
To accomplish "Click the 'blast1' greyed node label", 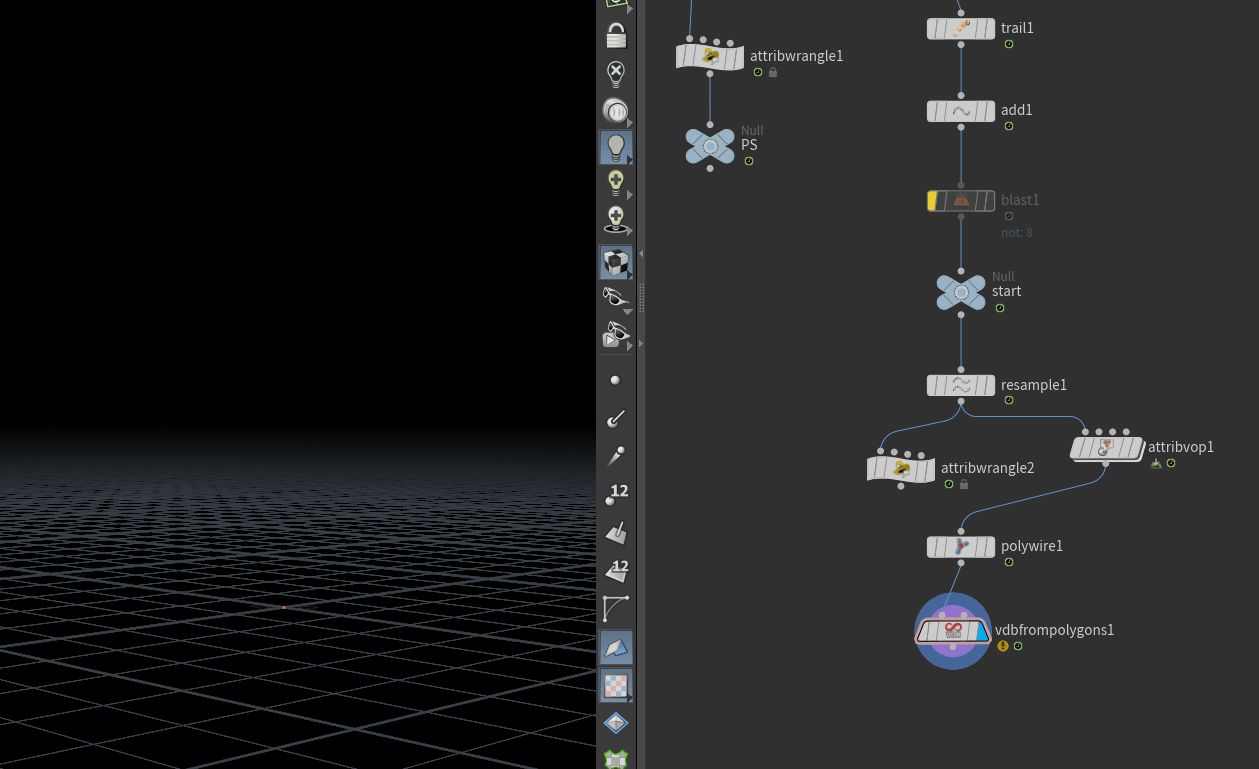I will click(x=1020, y=200).
